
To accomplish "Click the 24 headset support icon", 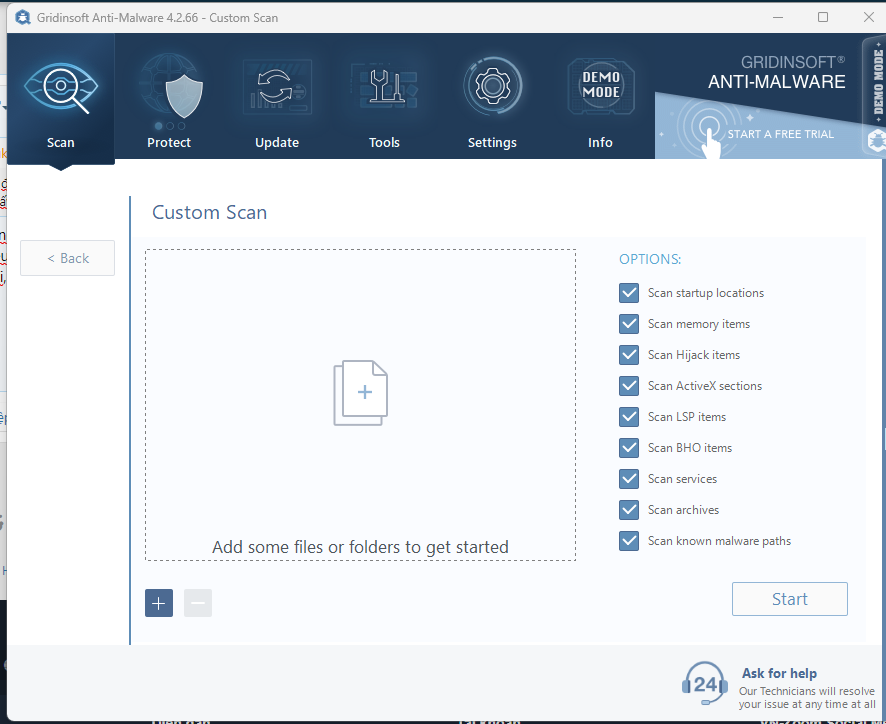I will [705, 683].
